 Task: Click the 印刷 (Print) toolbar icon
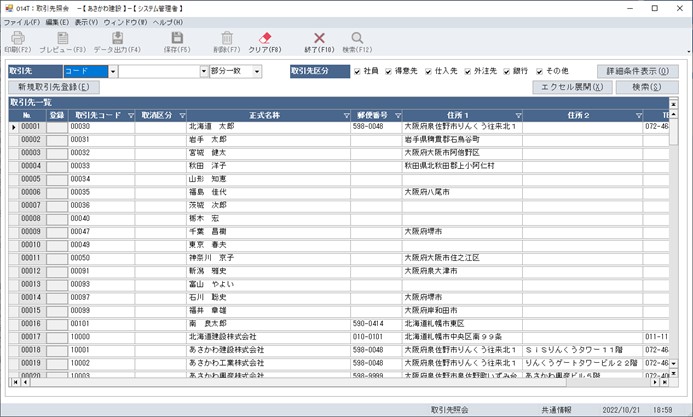[18, 39]
